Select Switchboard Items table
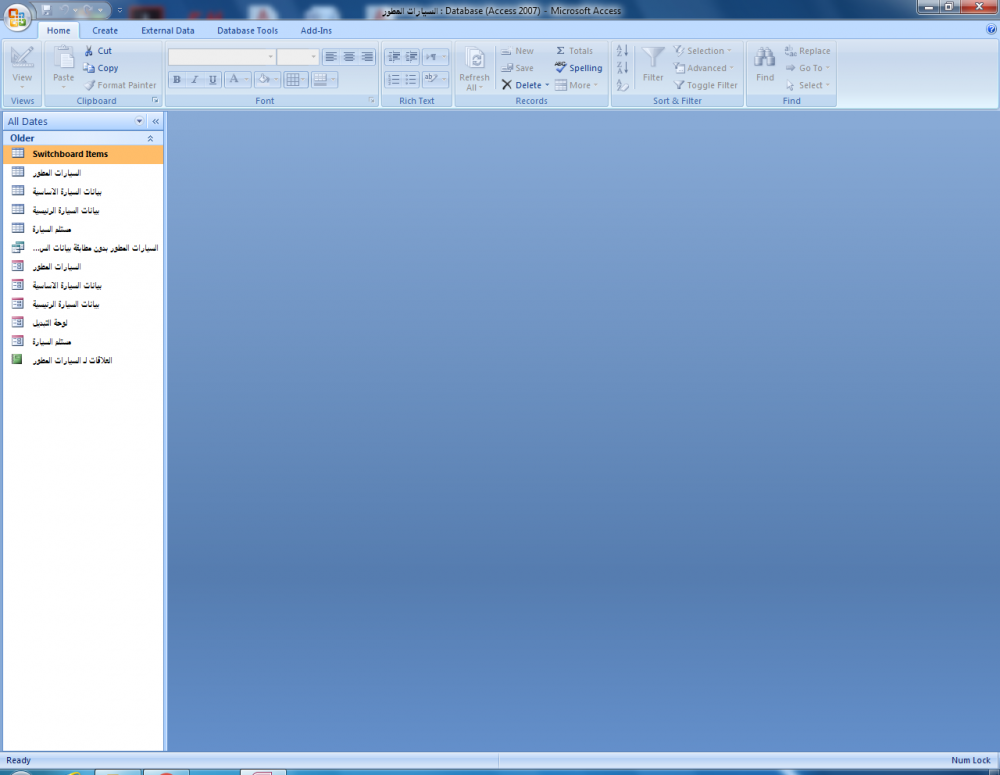 [83, 154]
